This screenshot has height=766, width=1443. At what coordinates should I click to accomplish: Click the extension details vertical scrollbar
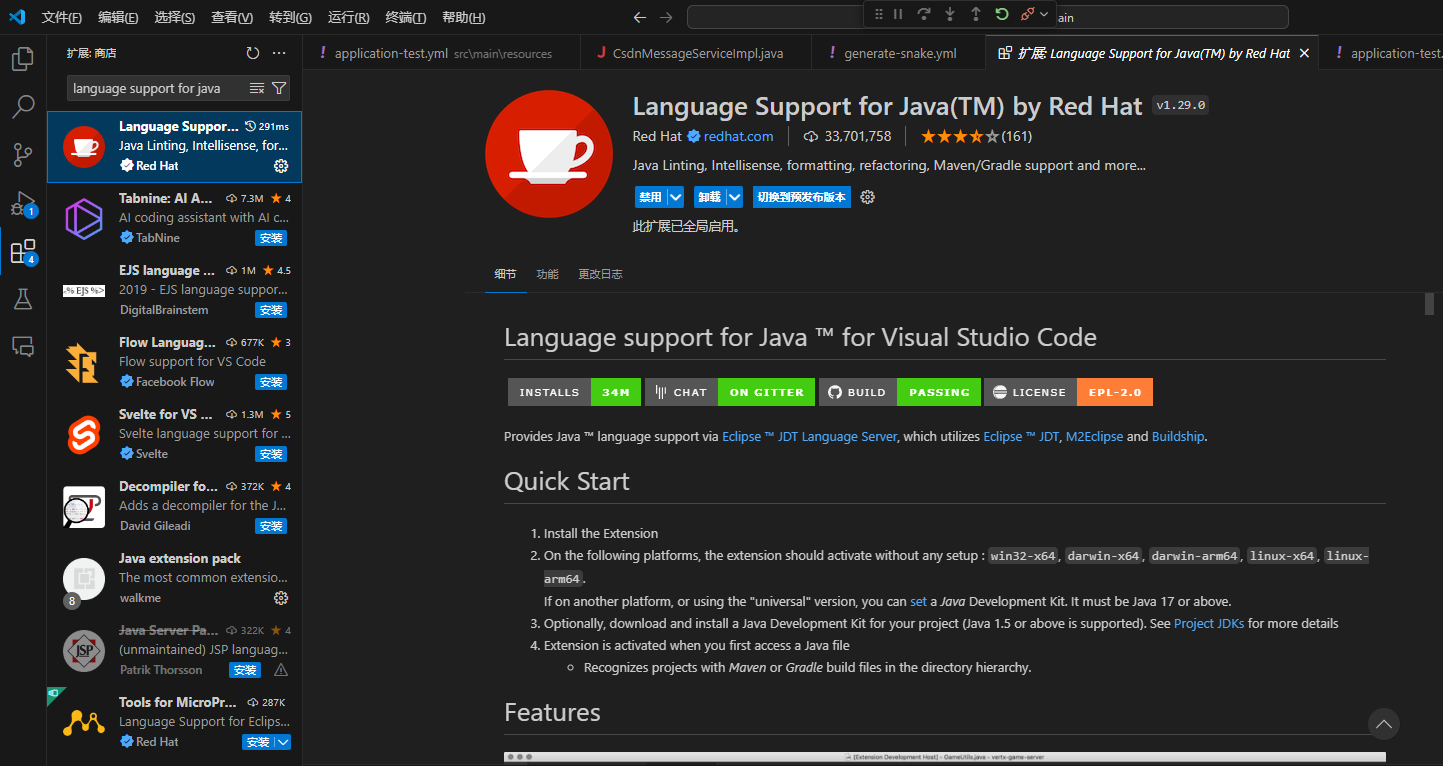(x=1430, y=304)
